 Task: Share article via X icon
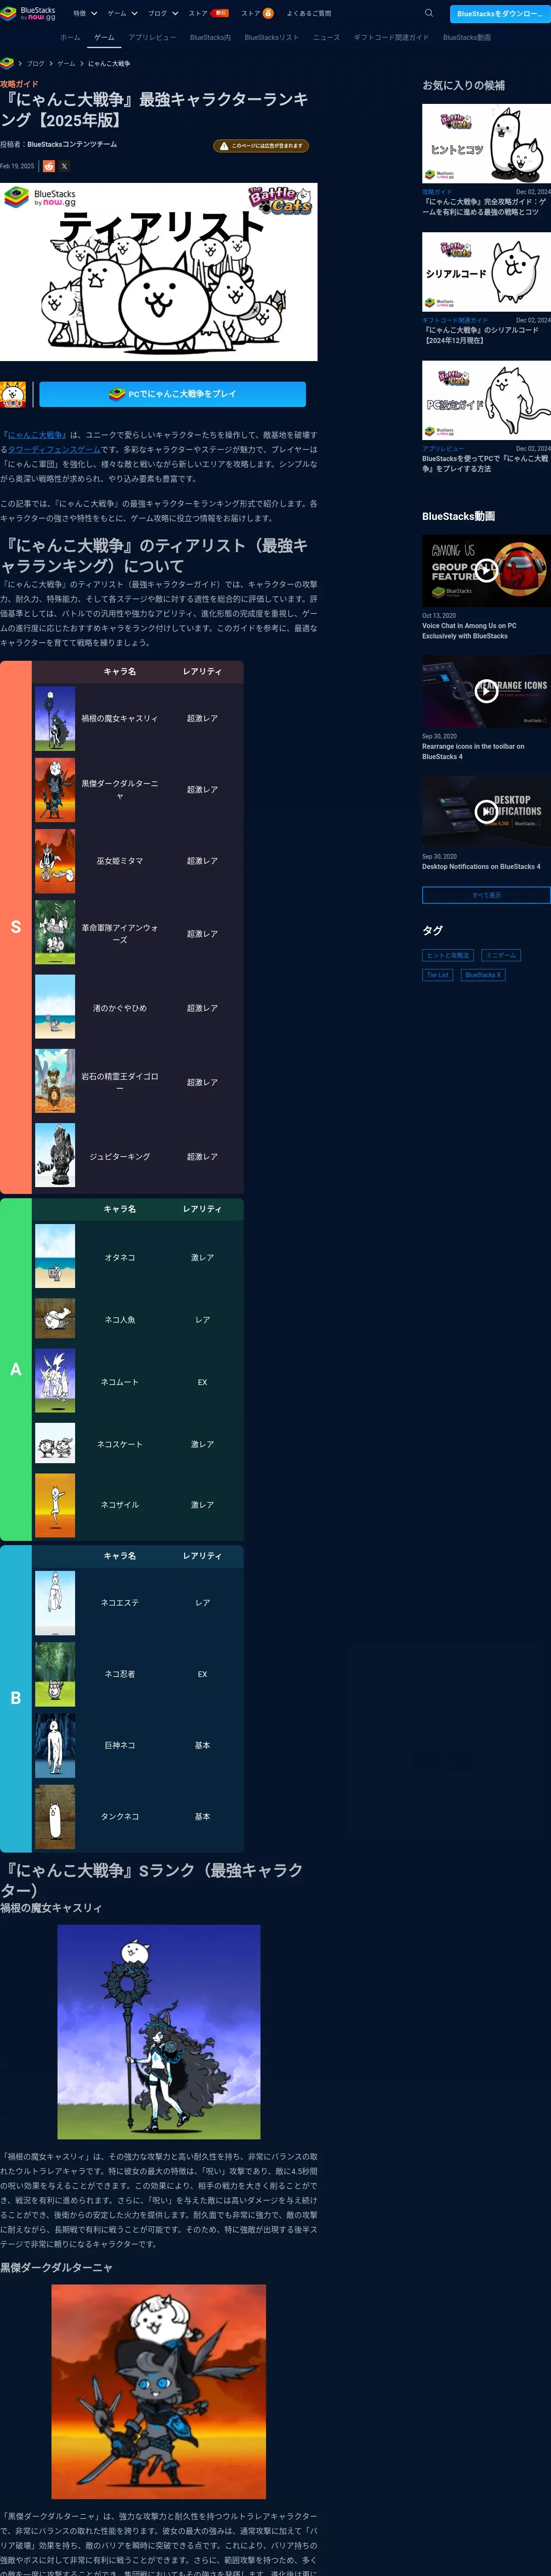[64, 166]
